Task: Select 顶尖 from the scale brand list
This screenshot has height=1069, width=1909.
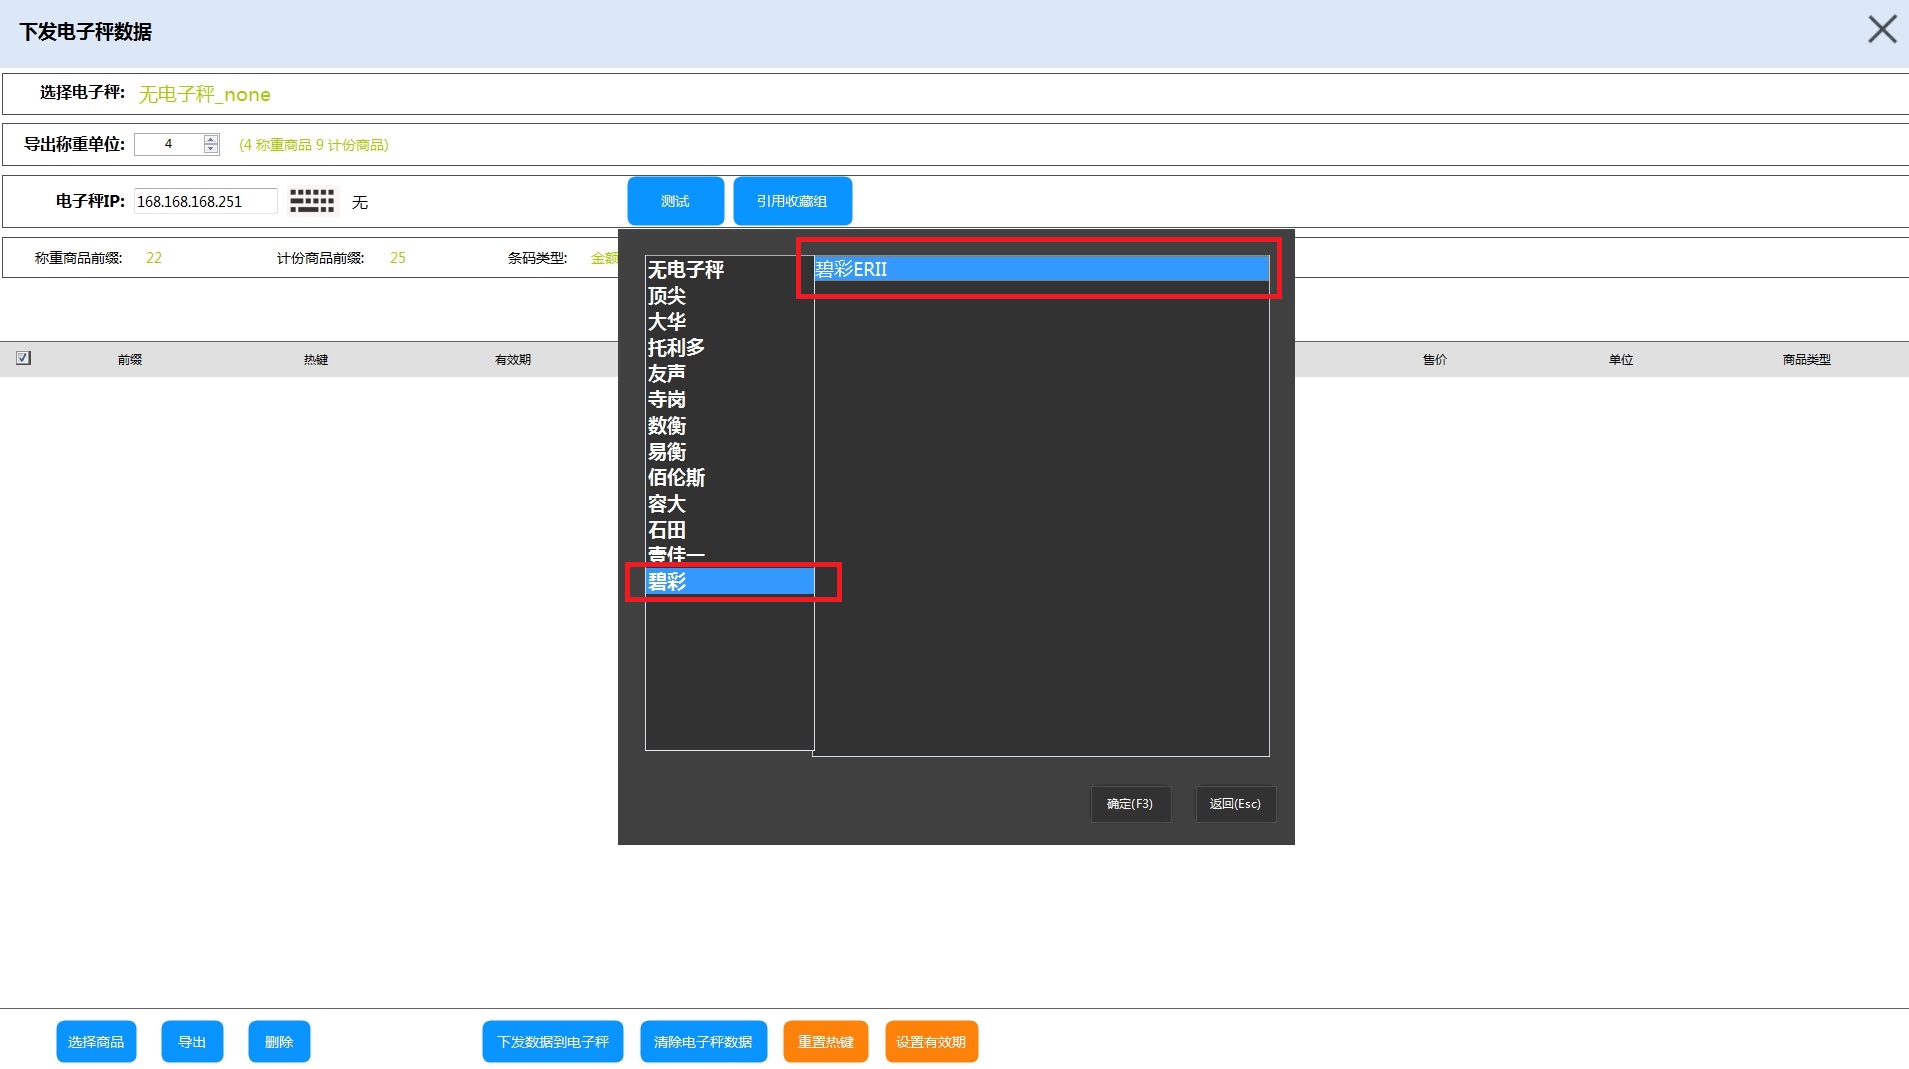Action: [x=667, y=296]
